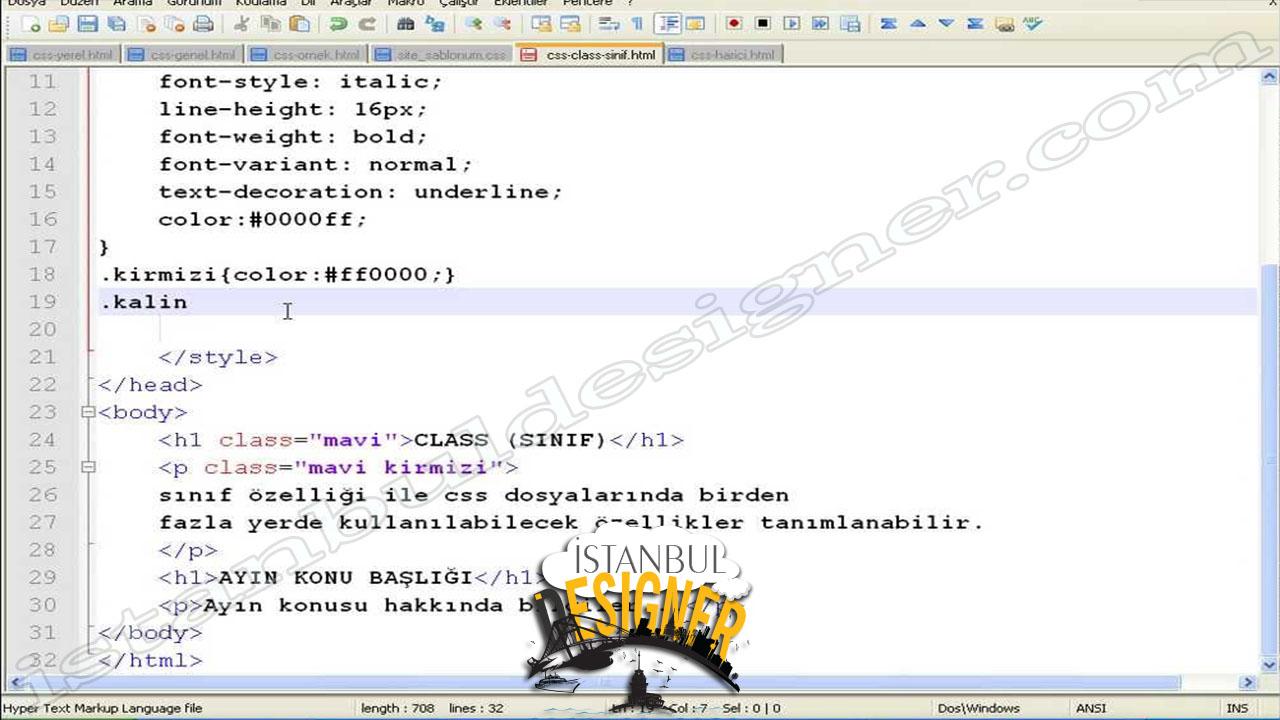
Task: Open the user defined language icon
Action: 694,23
